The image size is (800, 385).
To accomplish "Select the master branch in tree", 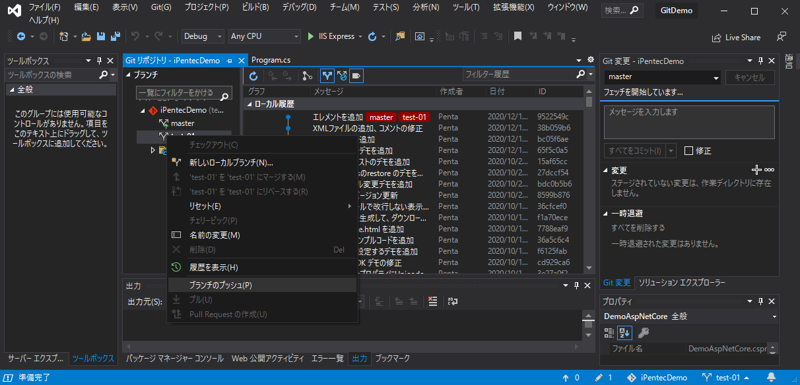I will [182, 123].
